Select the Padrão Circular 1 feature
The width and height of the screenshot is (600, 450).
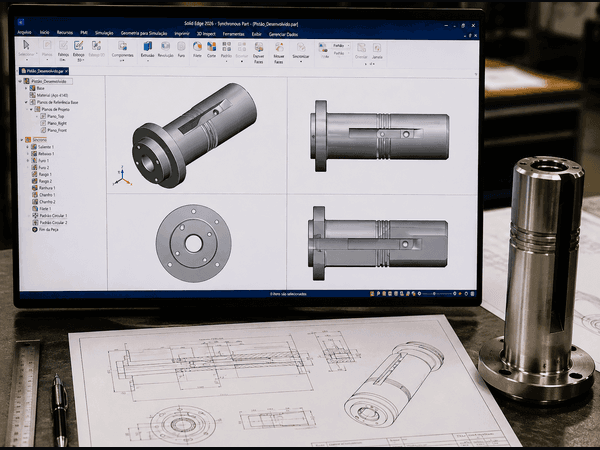[x=50, y=215]
